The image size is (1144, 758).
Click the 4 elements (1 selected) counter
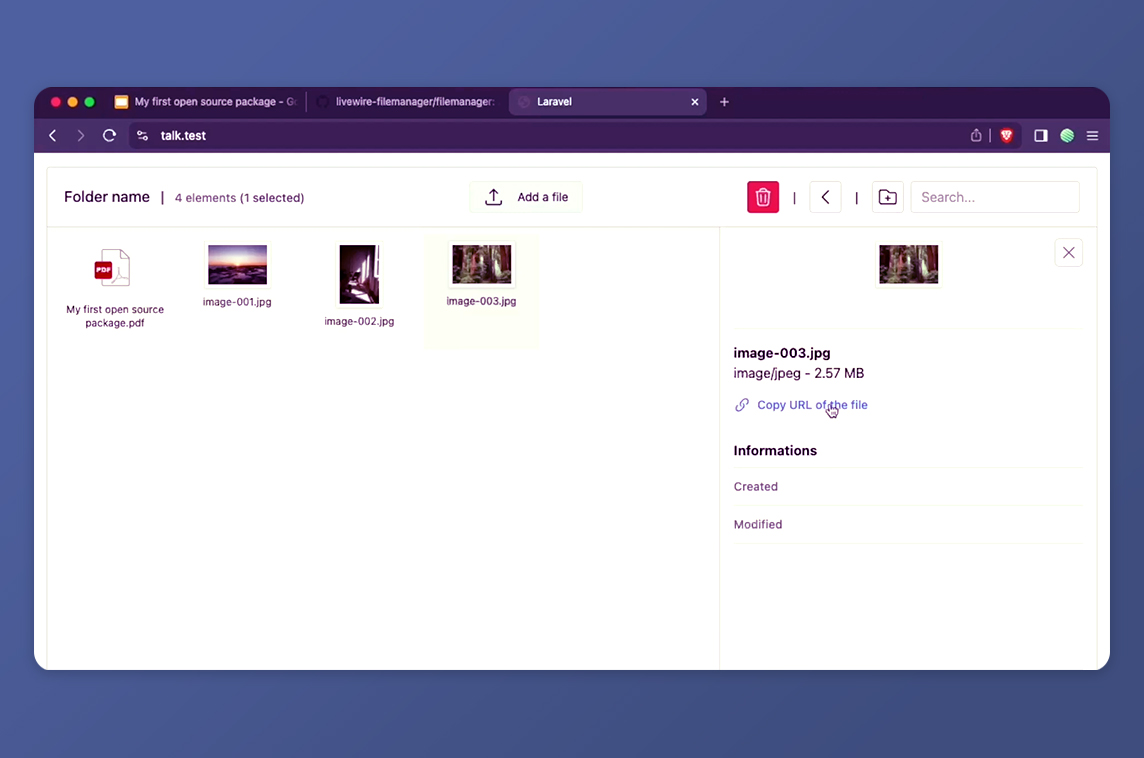tap(239, 198)
